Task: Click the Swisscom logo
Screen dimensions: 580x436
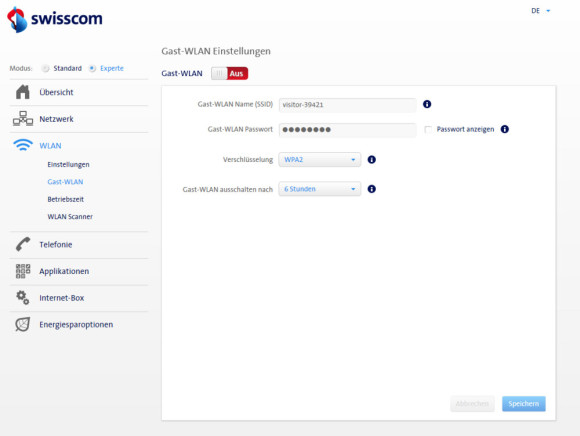Action: click(54, 19)
